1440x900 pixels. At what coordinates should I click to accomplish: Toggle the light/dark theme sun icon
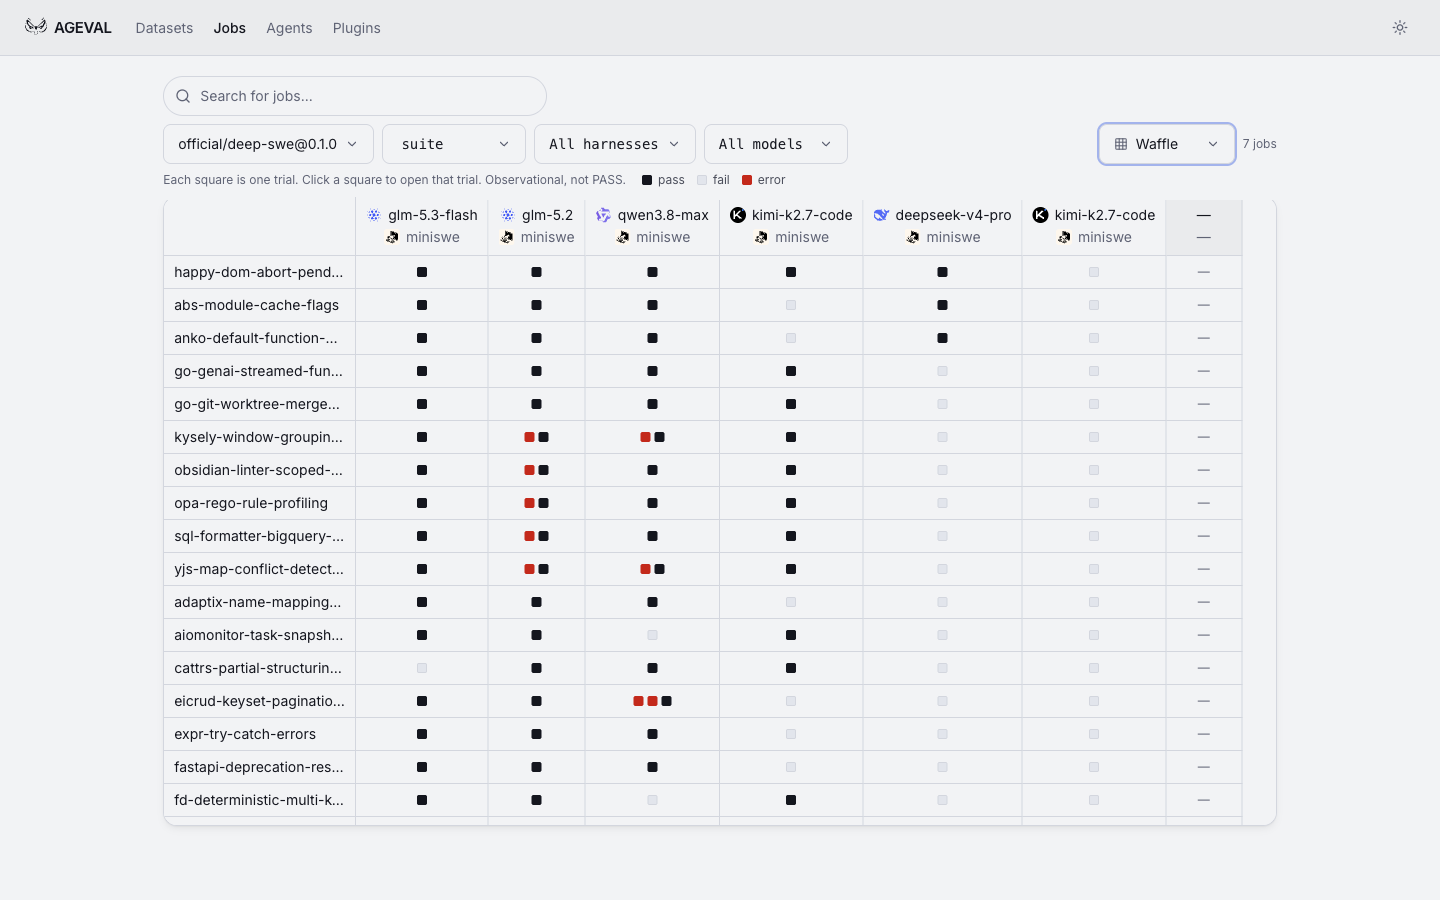1400,28
